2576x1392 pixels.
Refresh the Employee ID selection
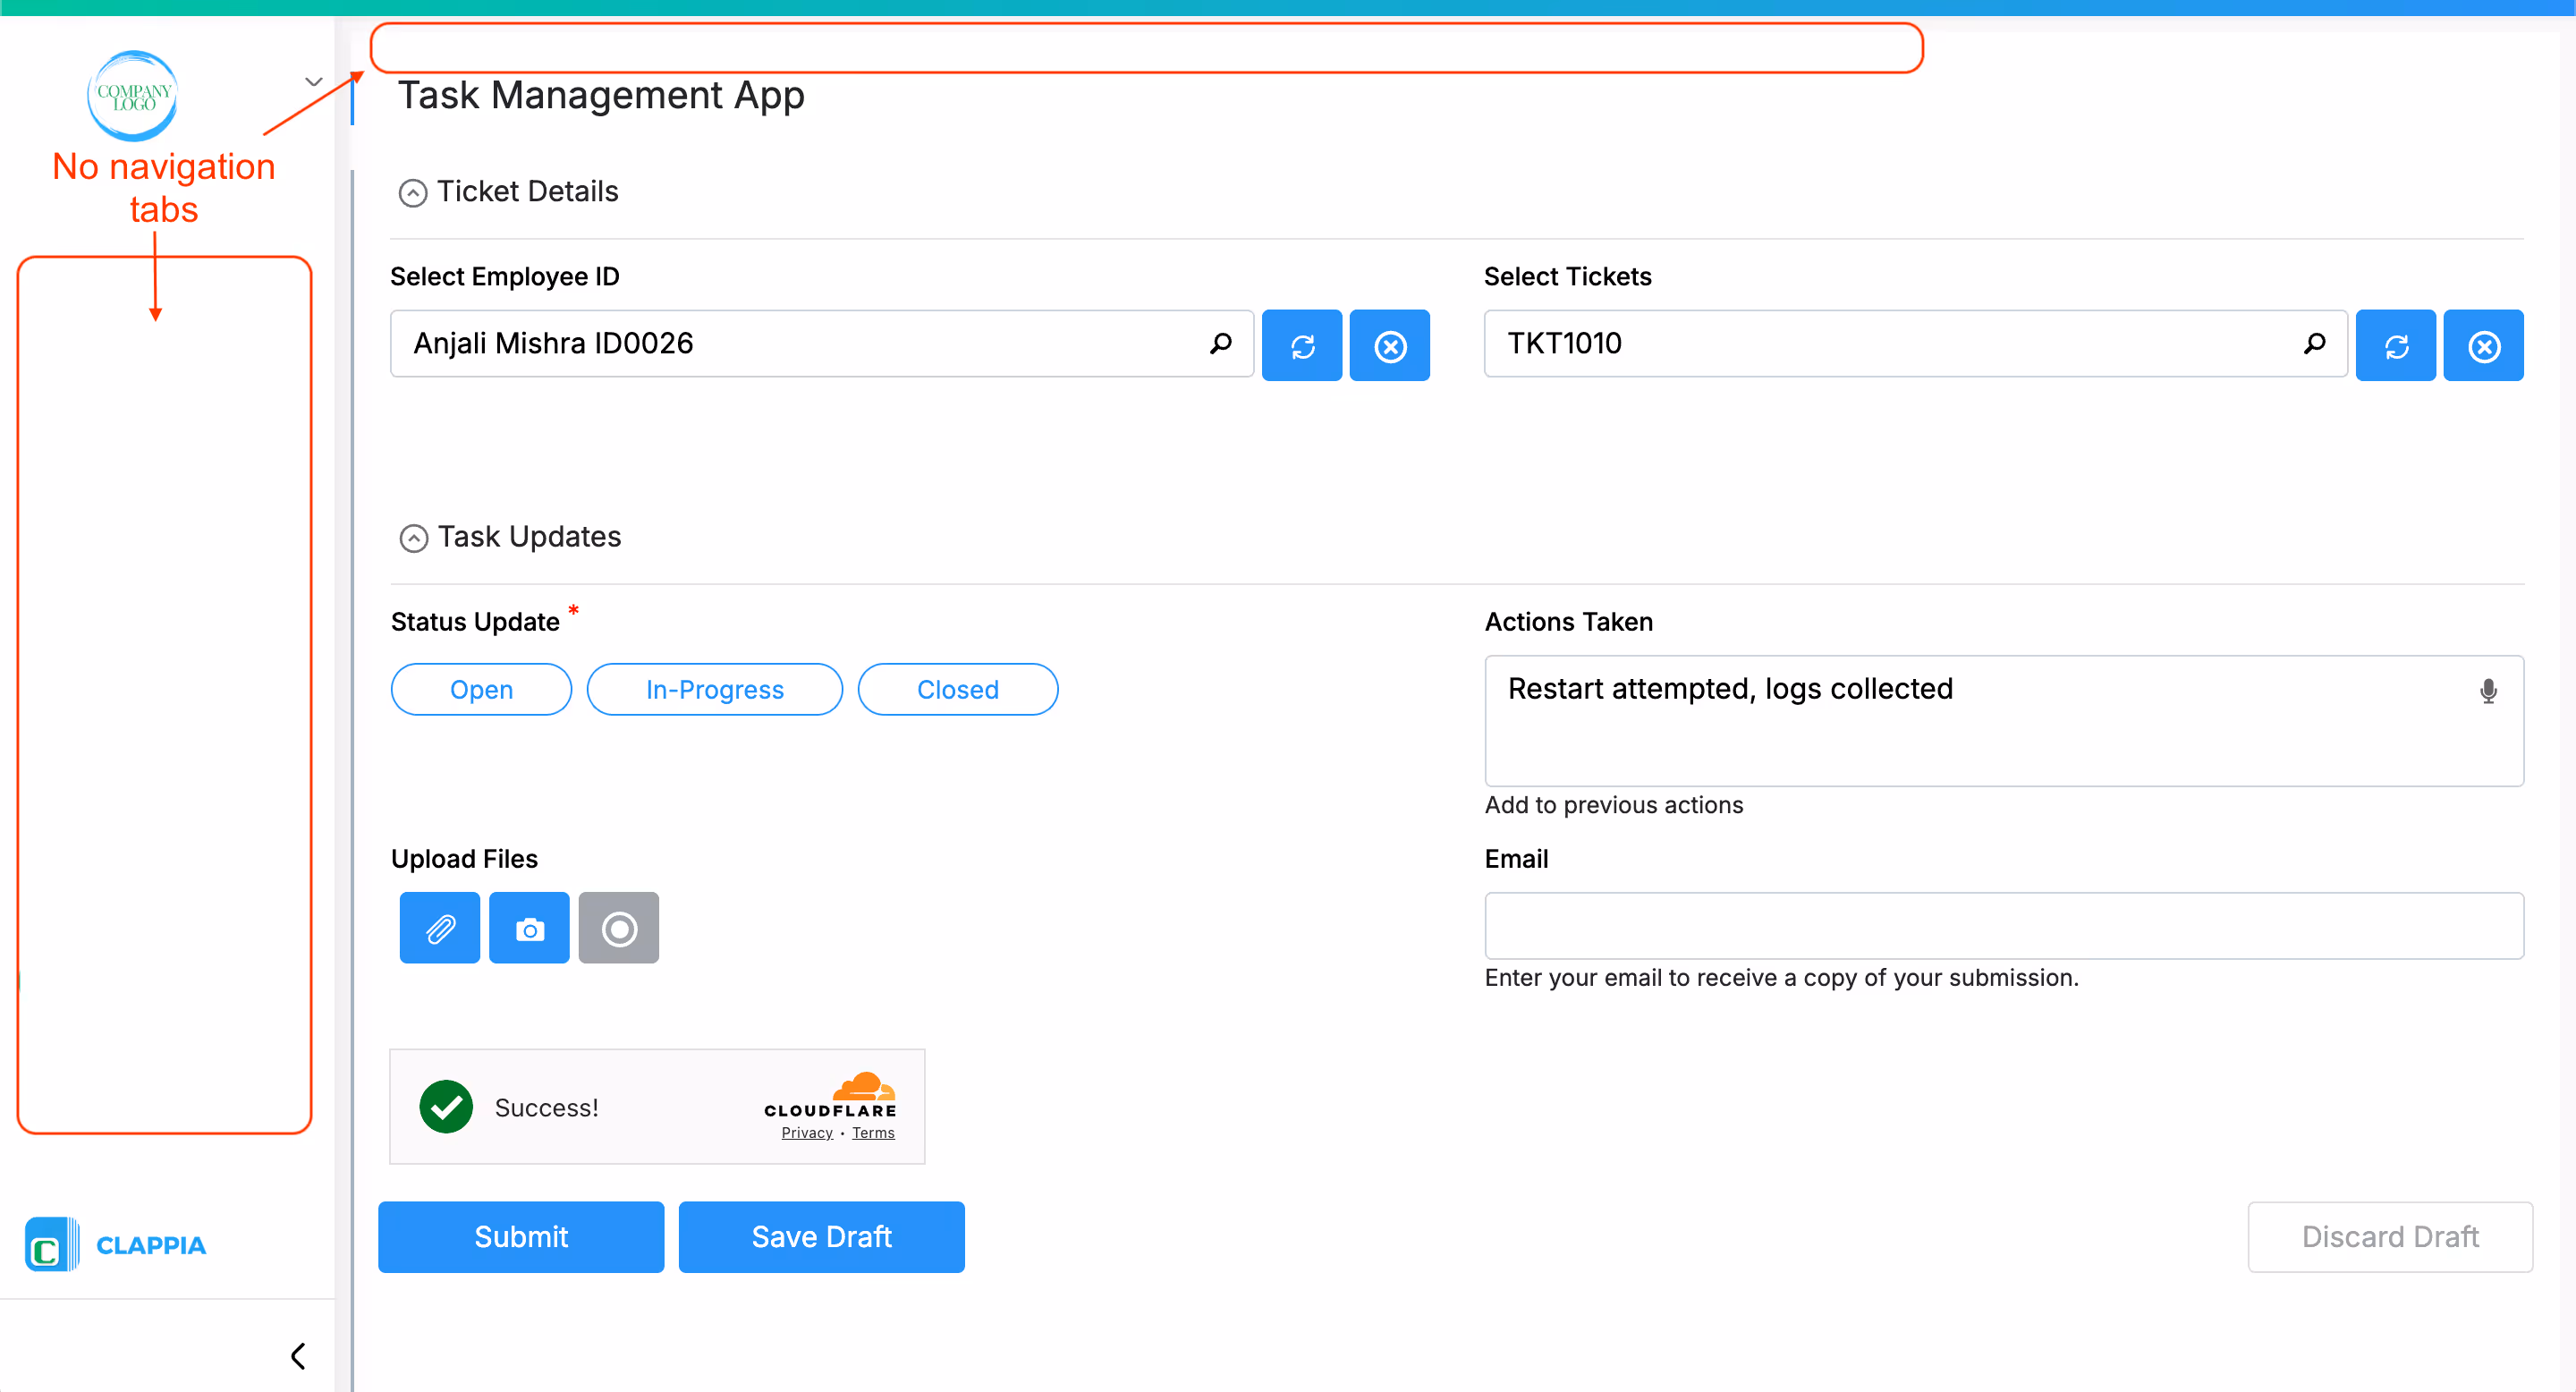tap(1302, 345)
